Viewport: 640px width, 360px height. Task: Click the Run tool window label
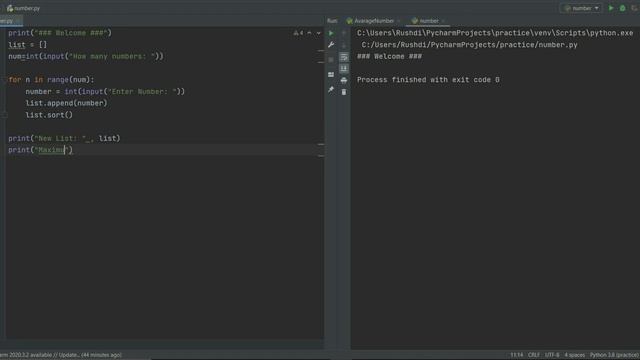[x=332, y=21]
